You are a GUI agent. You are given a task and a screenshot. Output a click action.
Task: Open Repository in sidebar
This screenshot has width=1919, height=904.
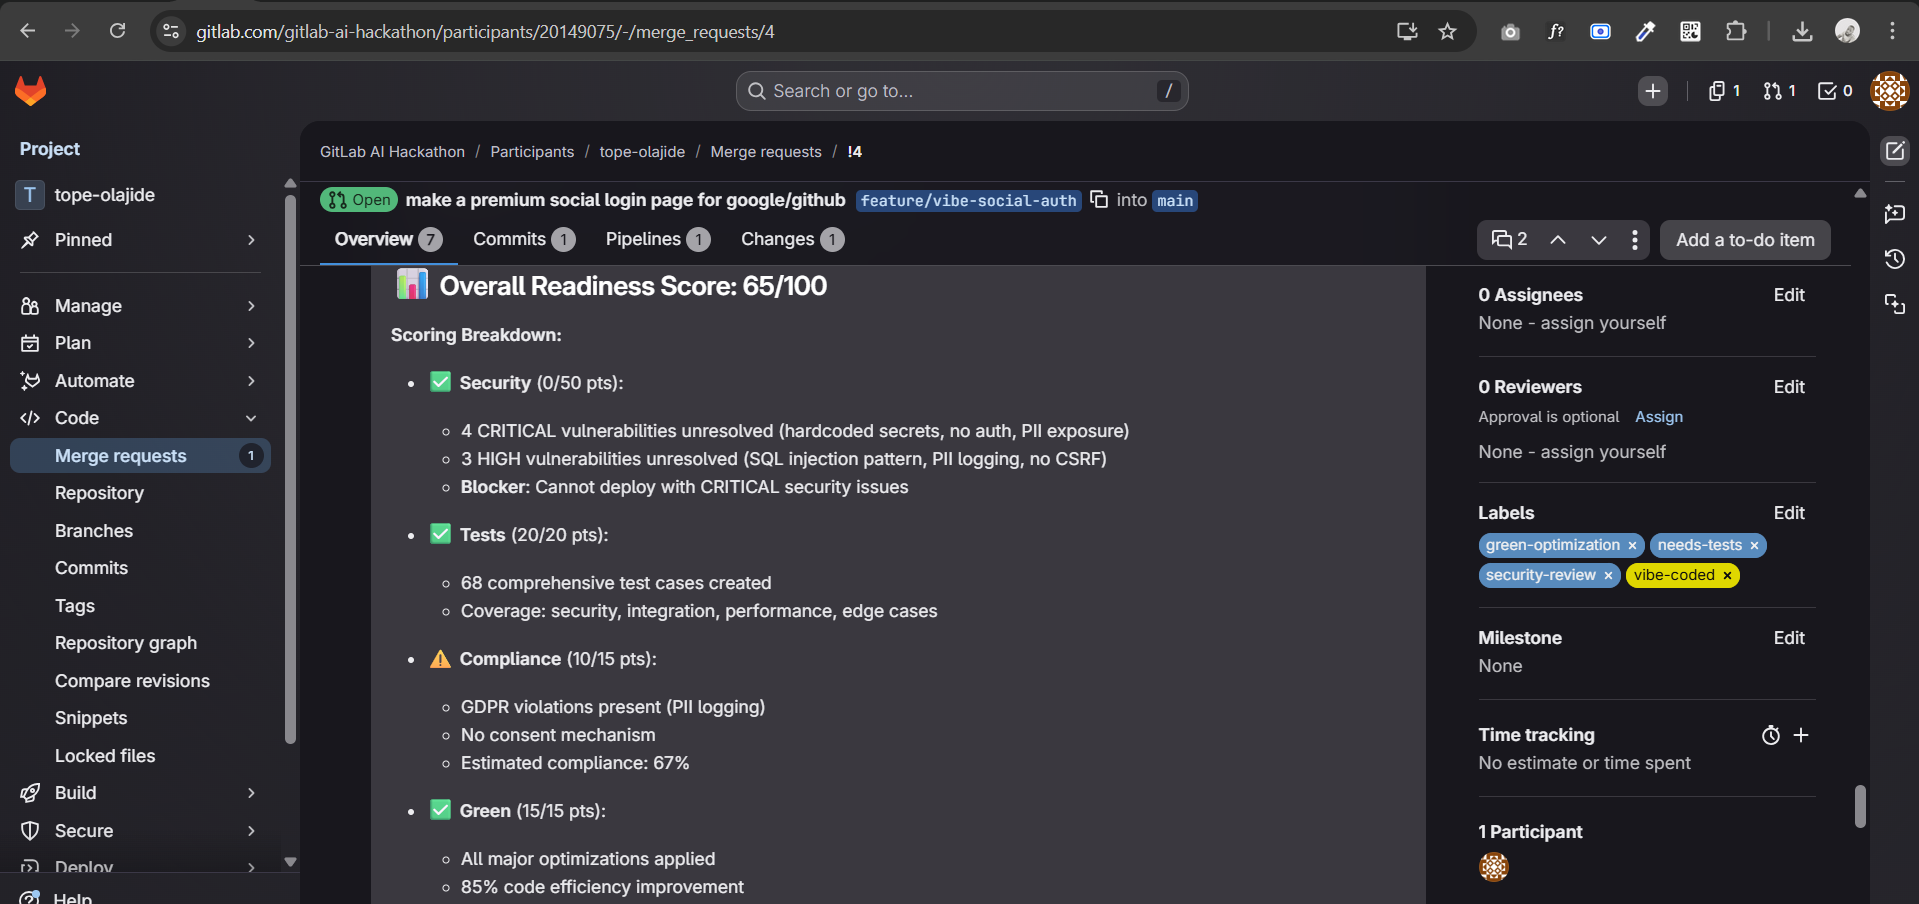pyautogui.click(x=140, y=493)
